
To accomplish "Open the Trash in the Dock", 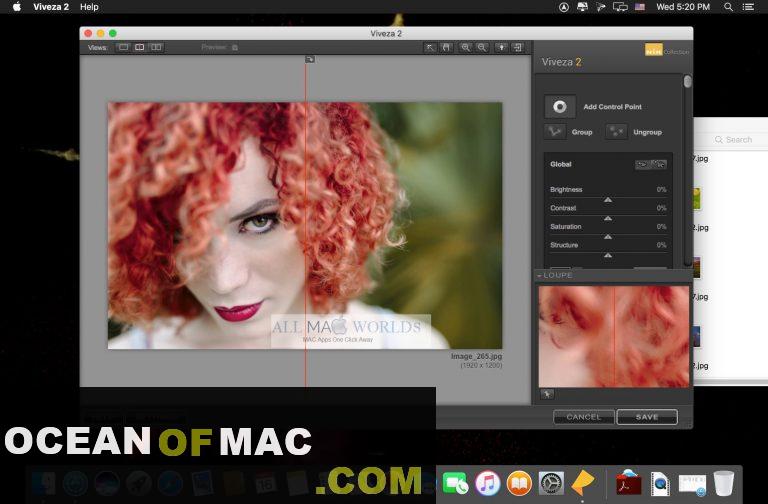I will 723,483.
